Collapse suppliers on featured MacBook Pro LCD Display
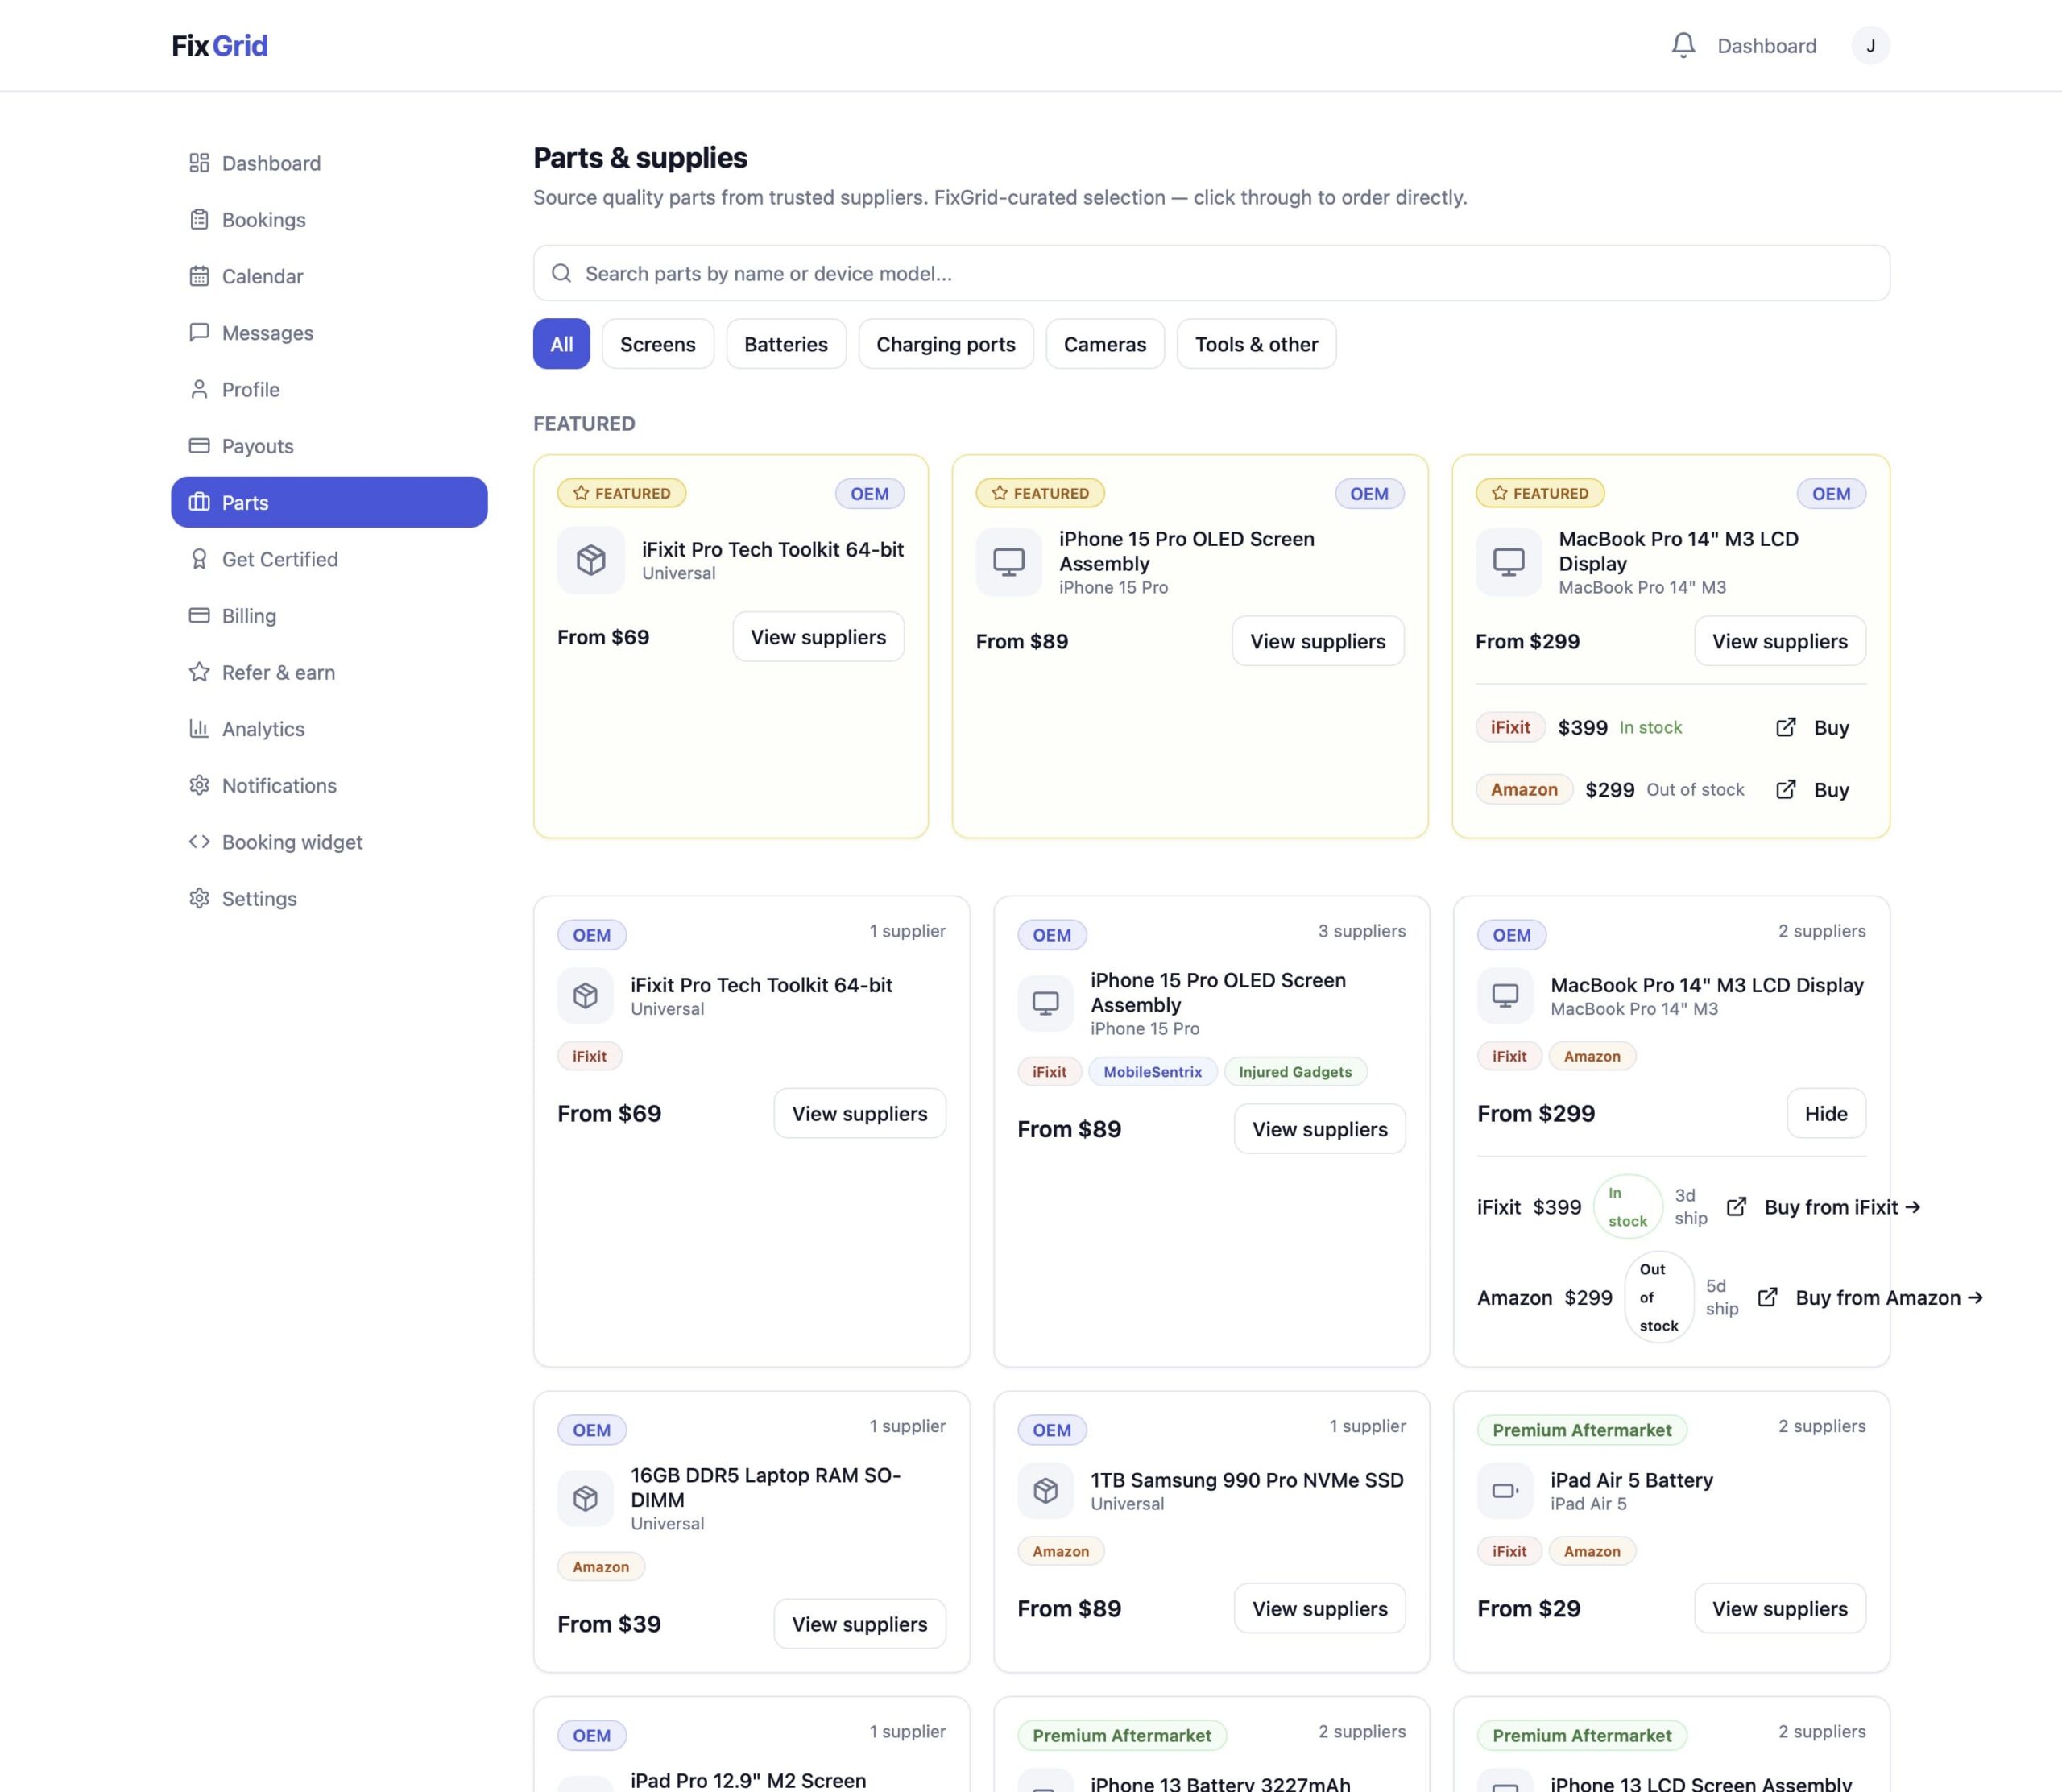Image resolution: width=2062 pixels, height=1792 pixels. point(1780,641)
